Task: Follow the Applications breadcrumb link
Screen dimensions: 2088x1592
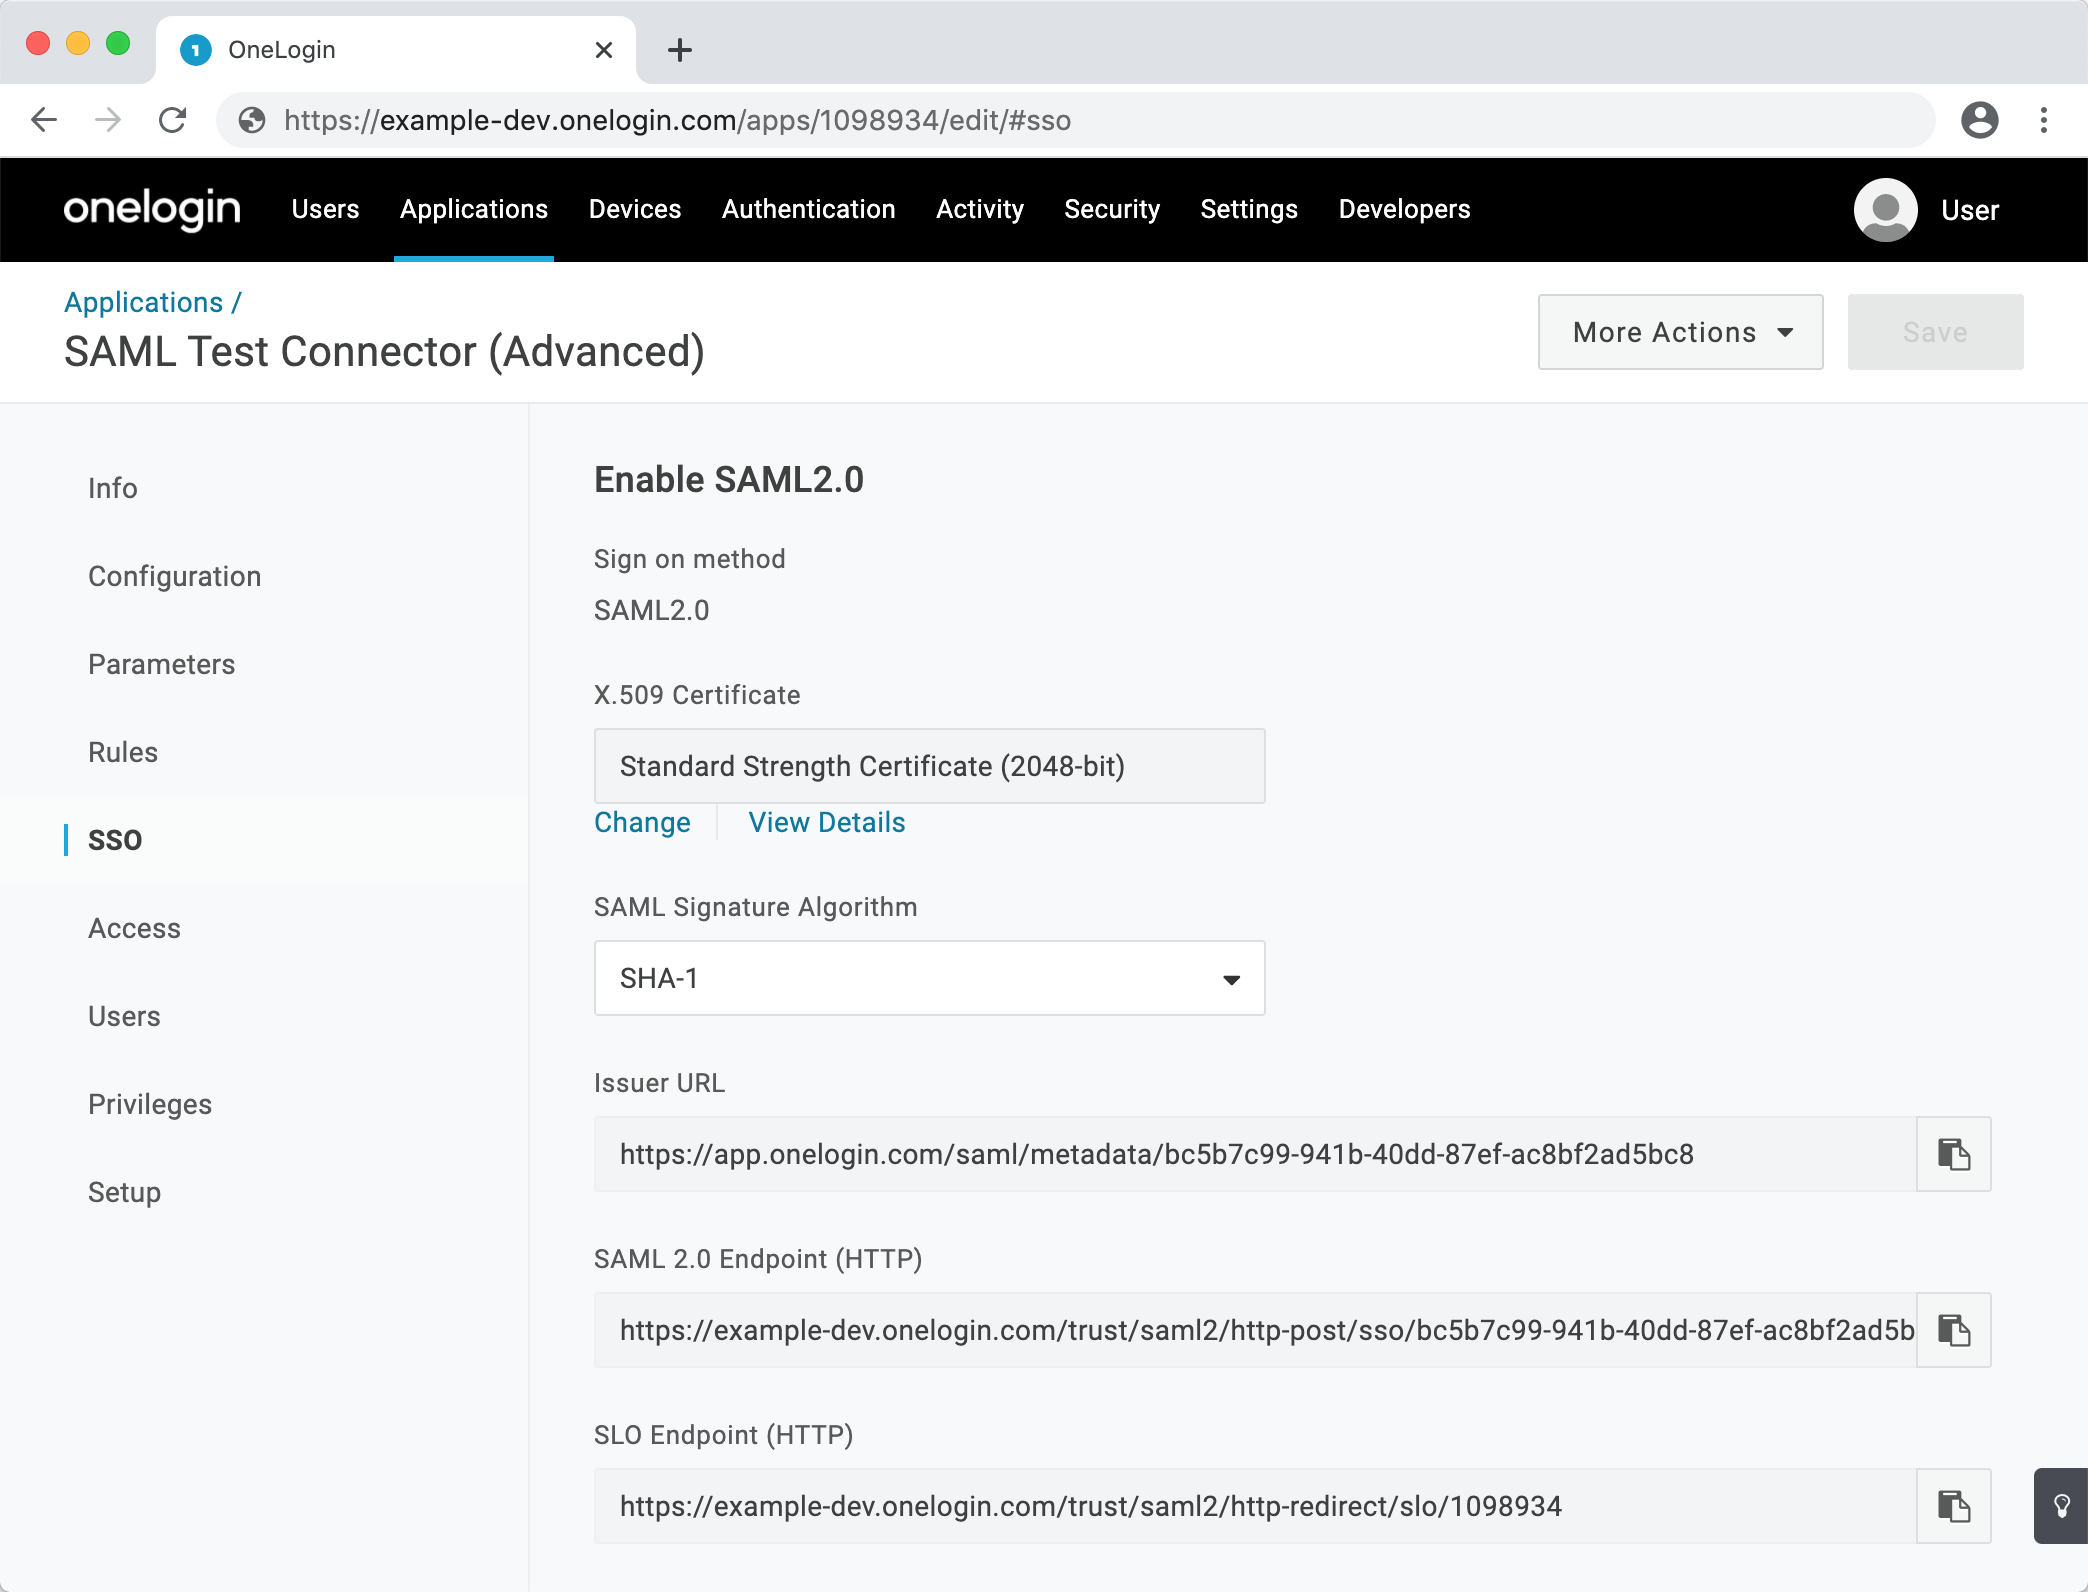Action: coord(144,302)
